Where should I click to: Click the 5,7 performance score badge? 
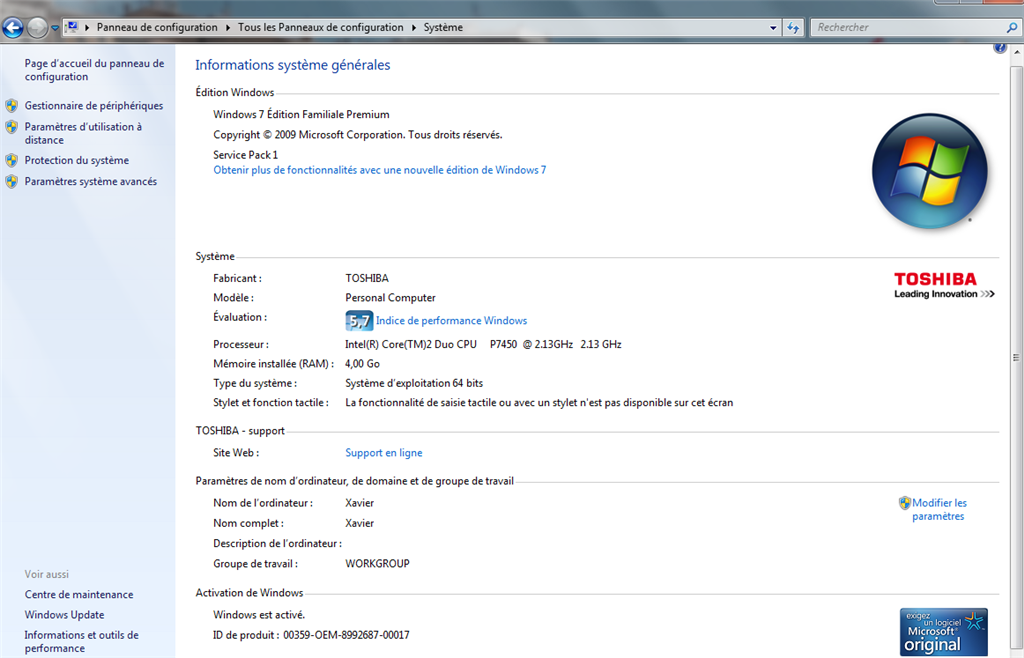pyautogui.click(x=359, y=321)
